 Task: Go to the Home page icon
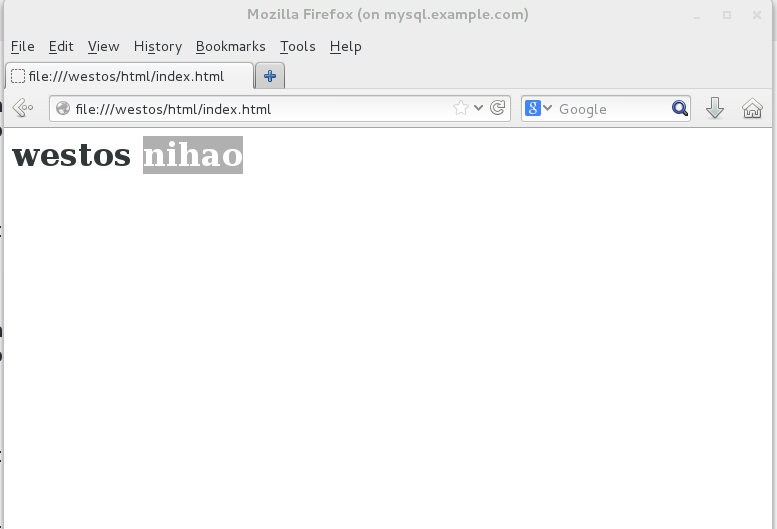pyautogui.click(x=752, y=108)
